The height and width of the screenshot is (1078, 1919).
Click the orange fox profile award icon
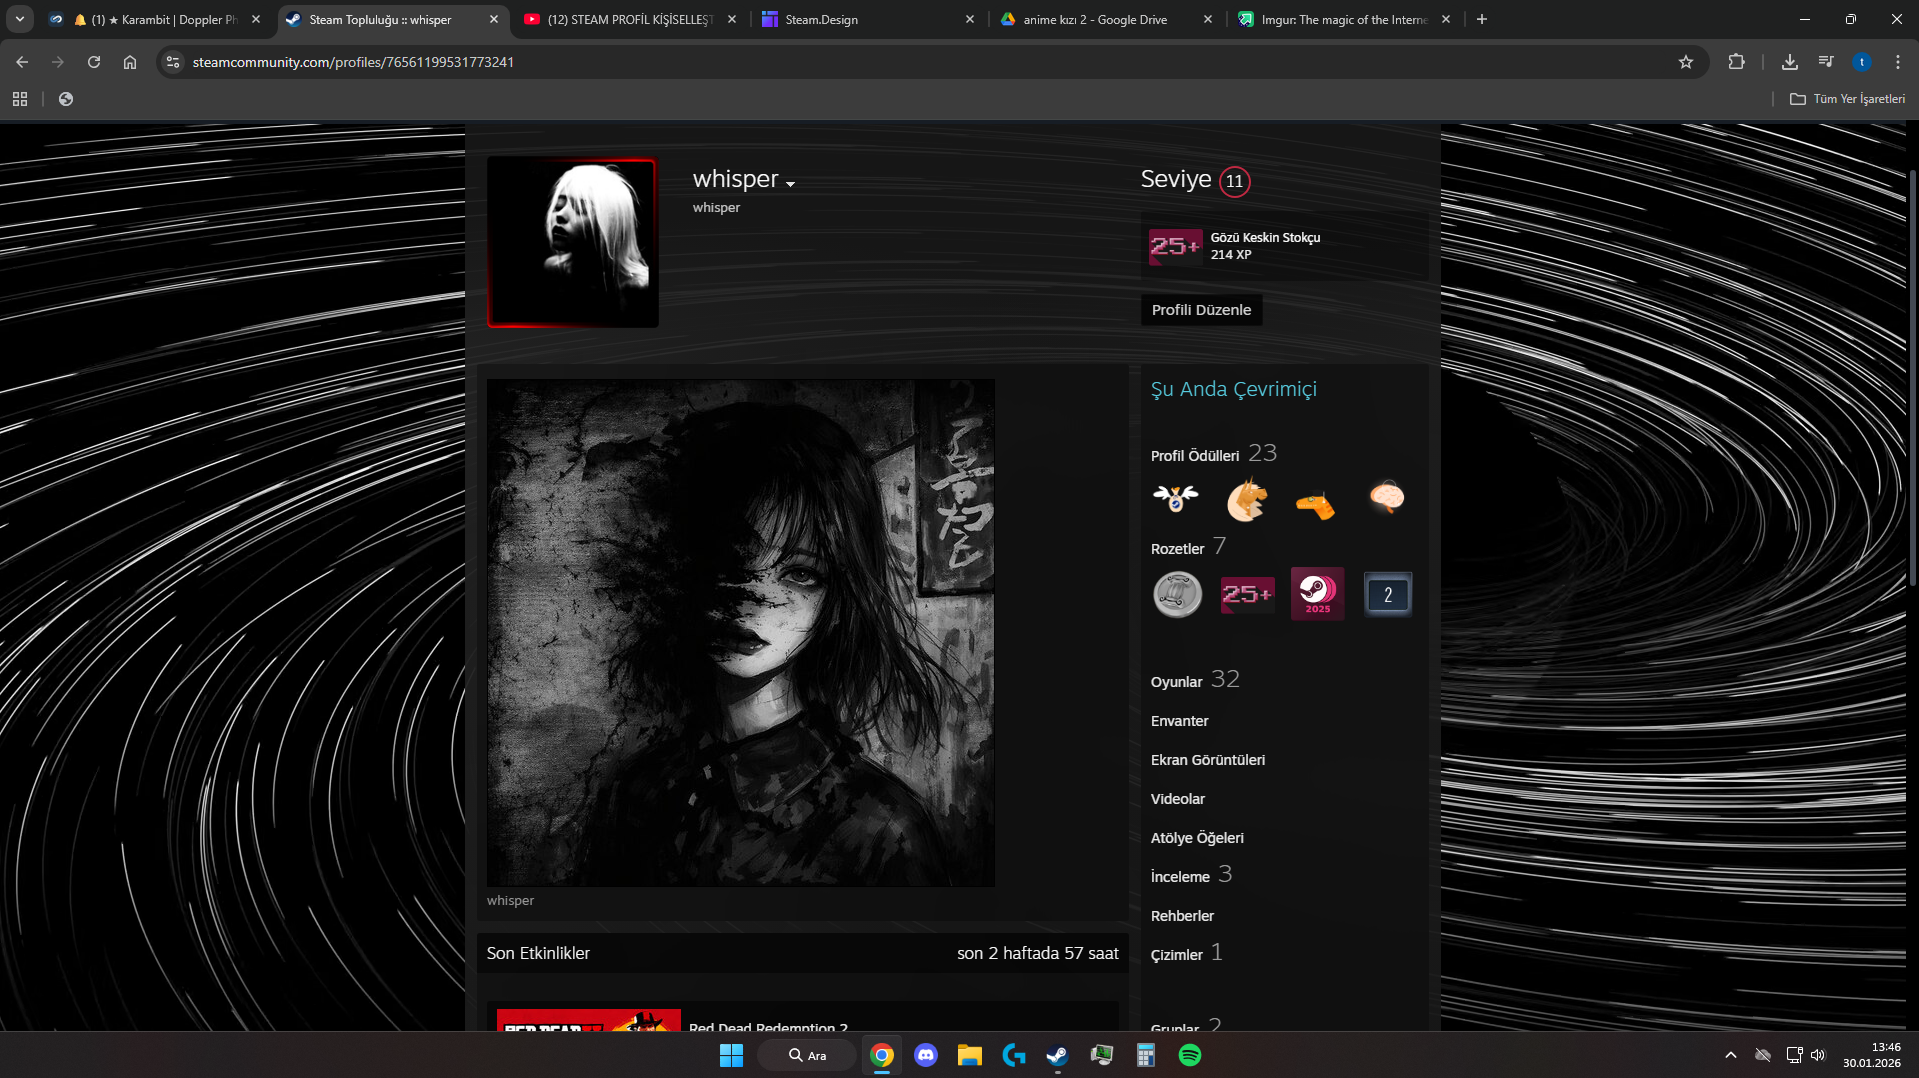[x=1247, y=499]
